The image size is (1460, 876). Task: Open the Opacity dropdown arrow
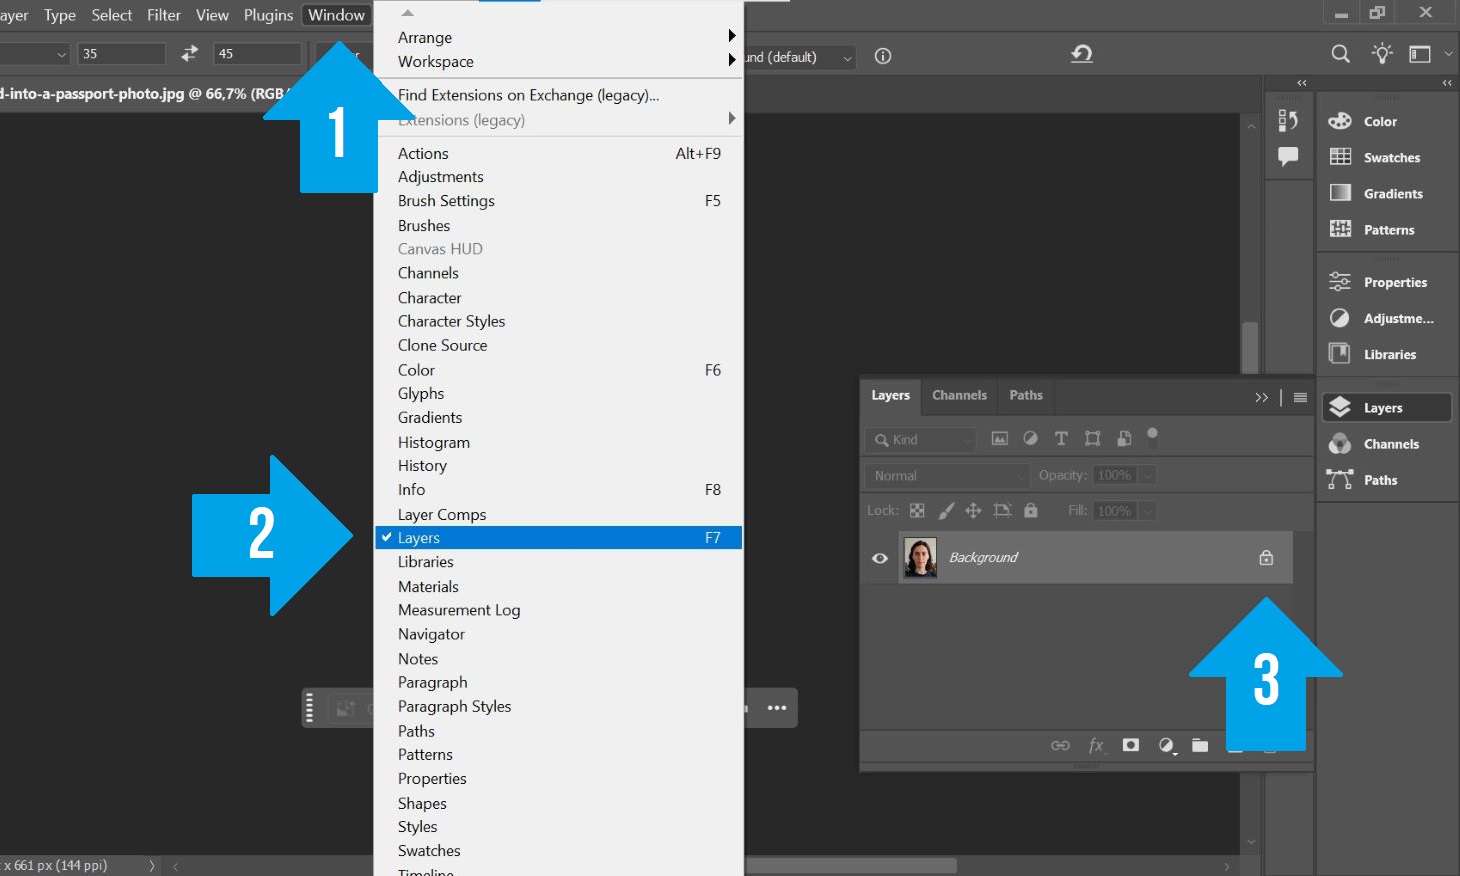[x=1148, y=475]
